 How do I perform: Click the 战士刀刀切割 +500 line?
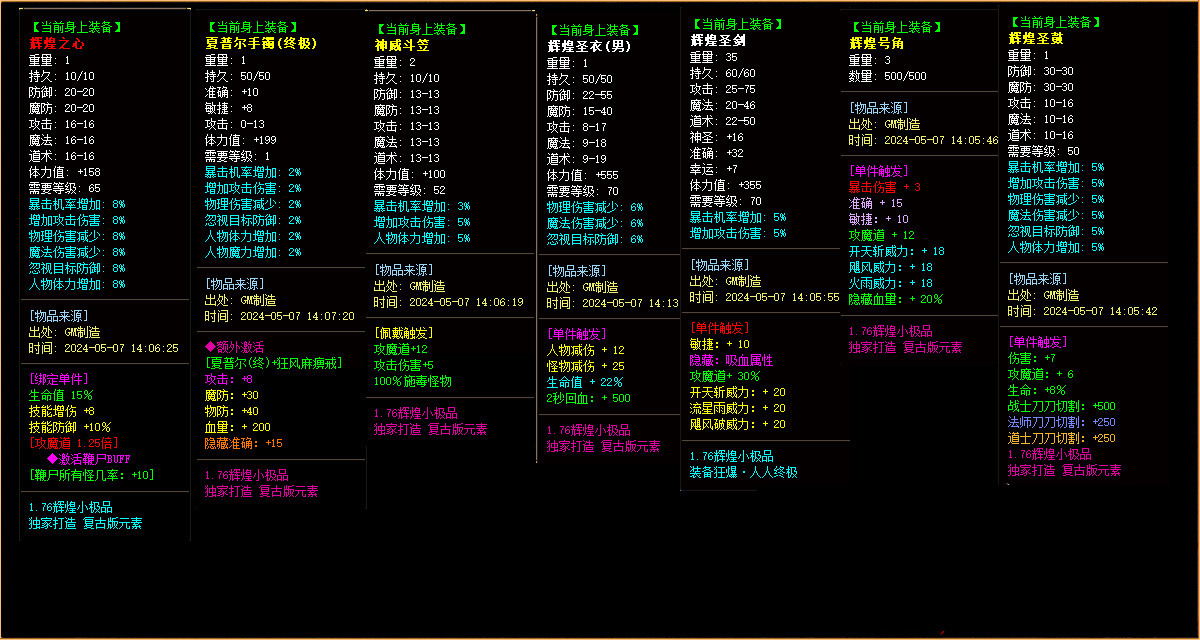coord(1061,406)
